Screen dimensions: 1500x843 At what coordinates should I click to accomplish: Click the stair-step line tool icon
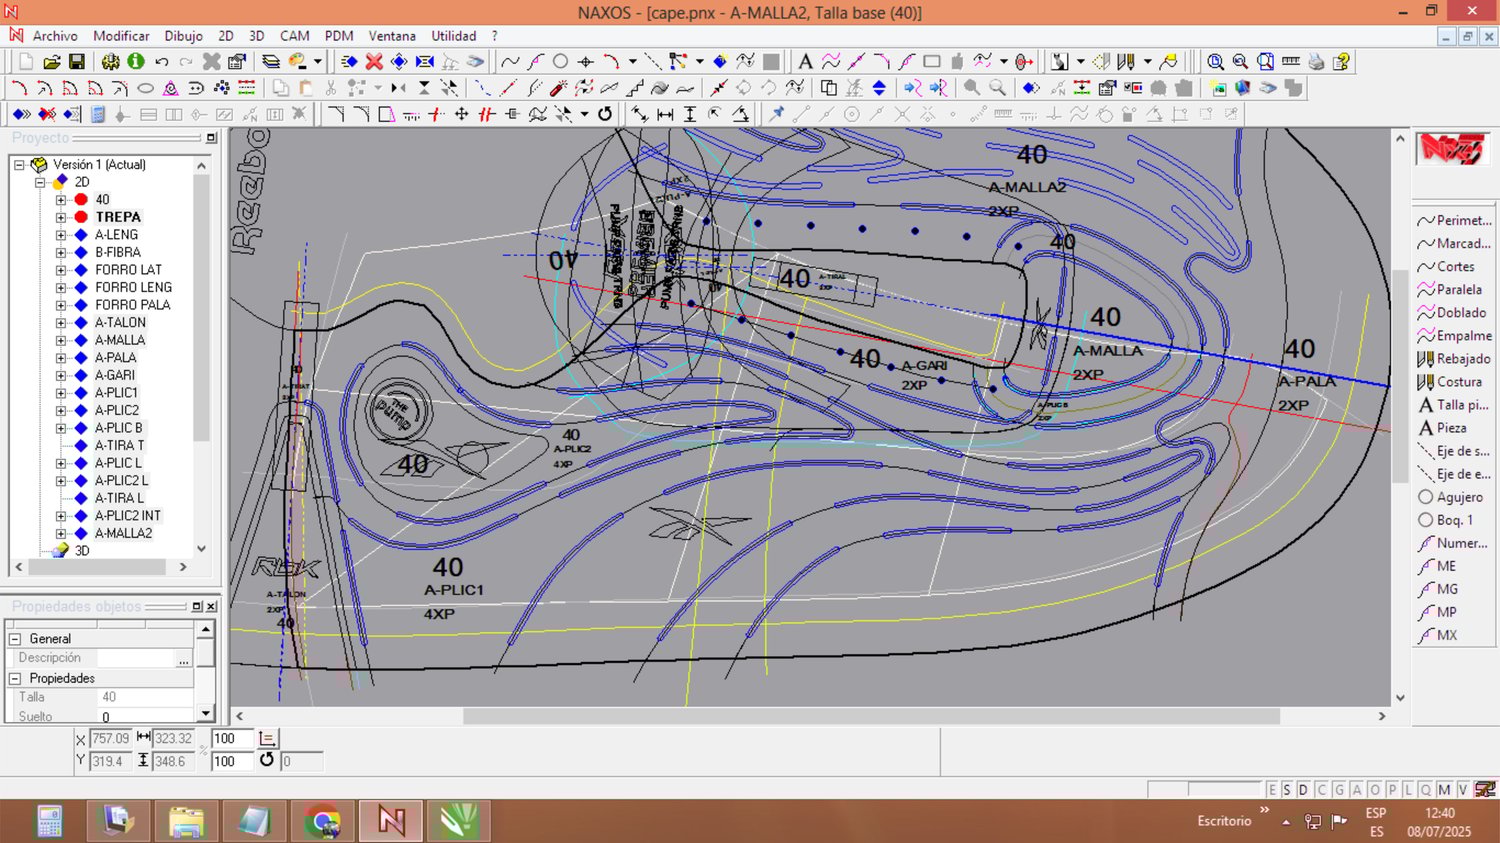635,88
